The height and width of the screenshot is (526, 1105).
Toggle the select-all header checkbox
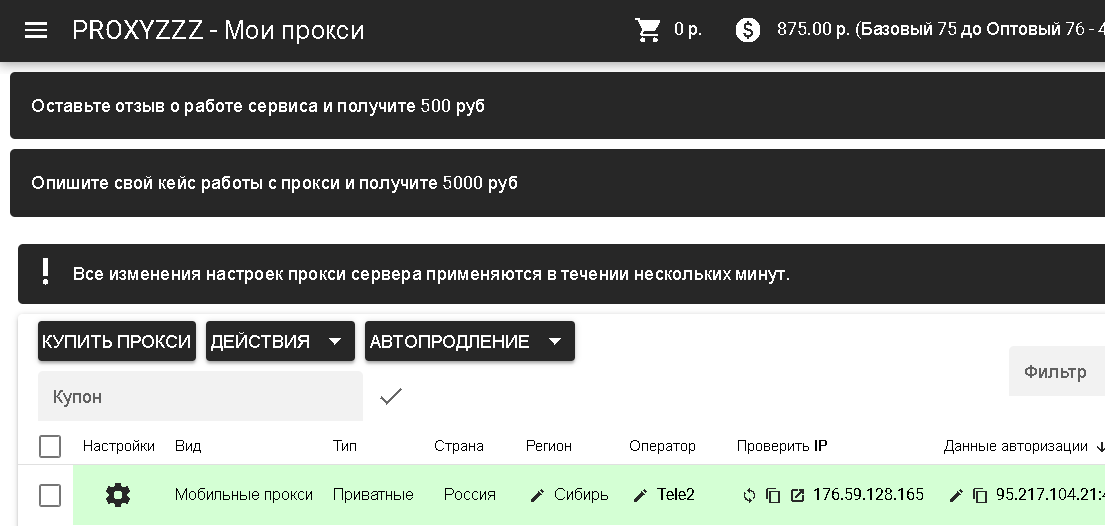click(x=50, y=446)
